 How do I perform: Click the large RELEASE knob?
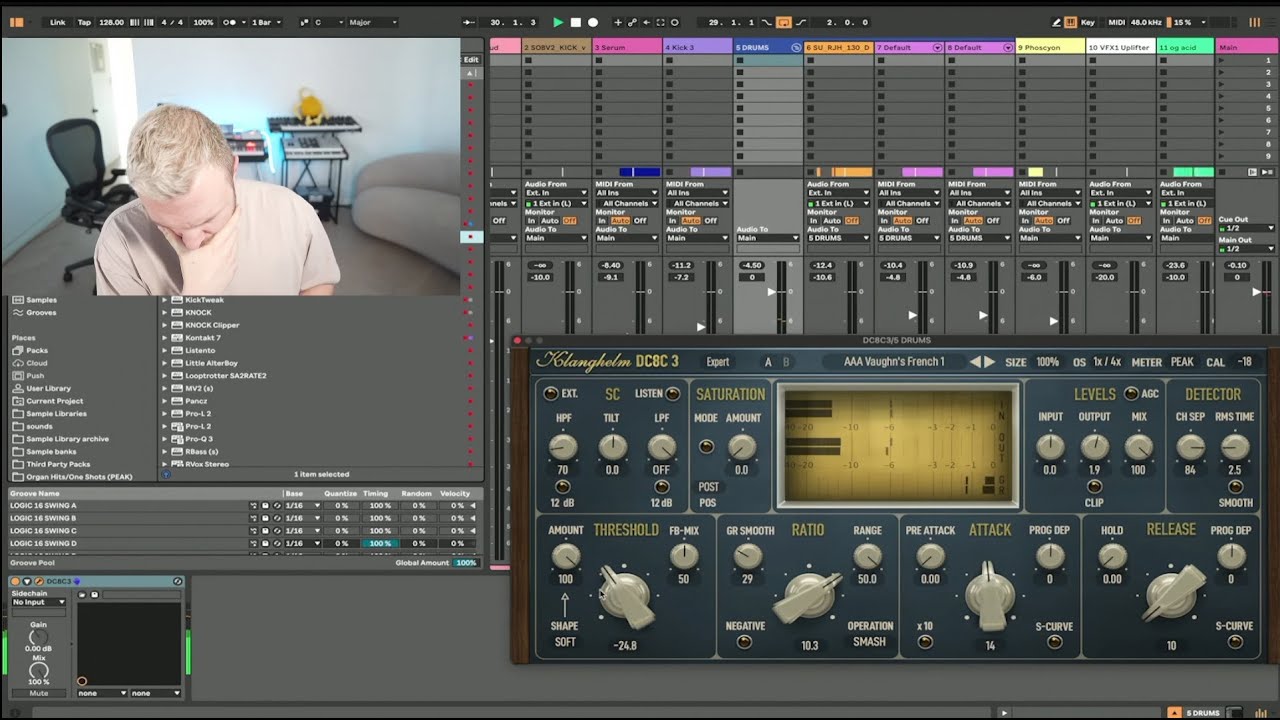pos(1171,594)
